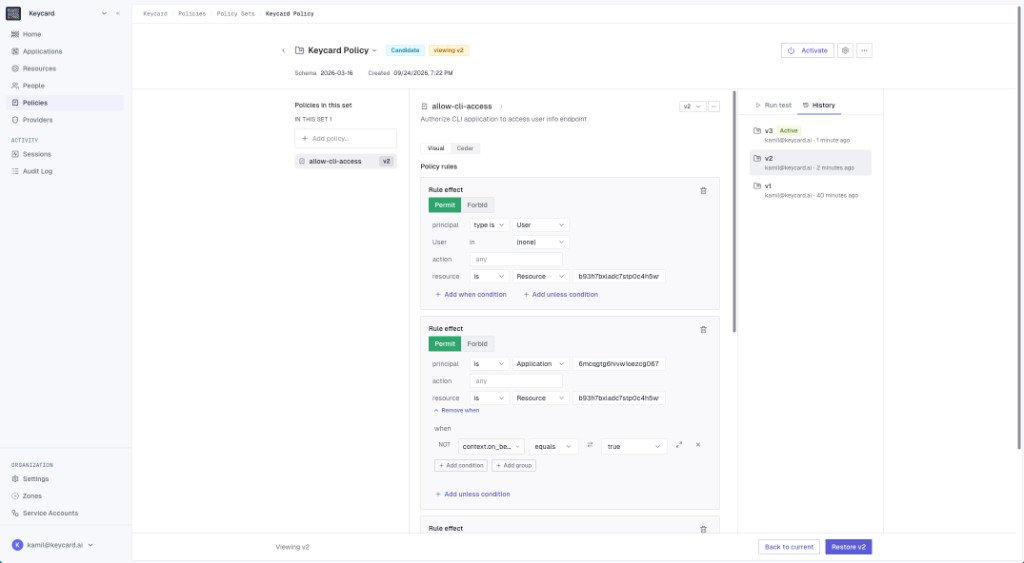Set first rule effect to Permit
This screenshot has height=563, width=1024.
(x=445, y=205)
